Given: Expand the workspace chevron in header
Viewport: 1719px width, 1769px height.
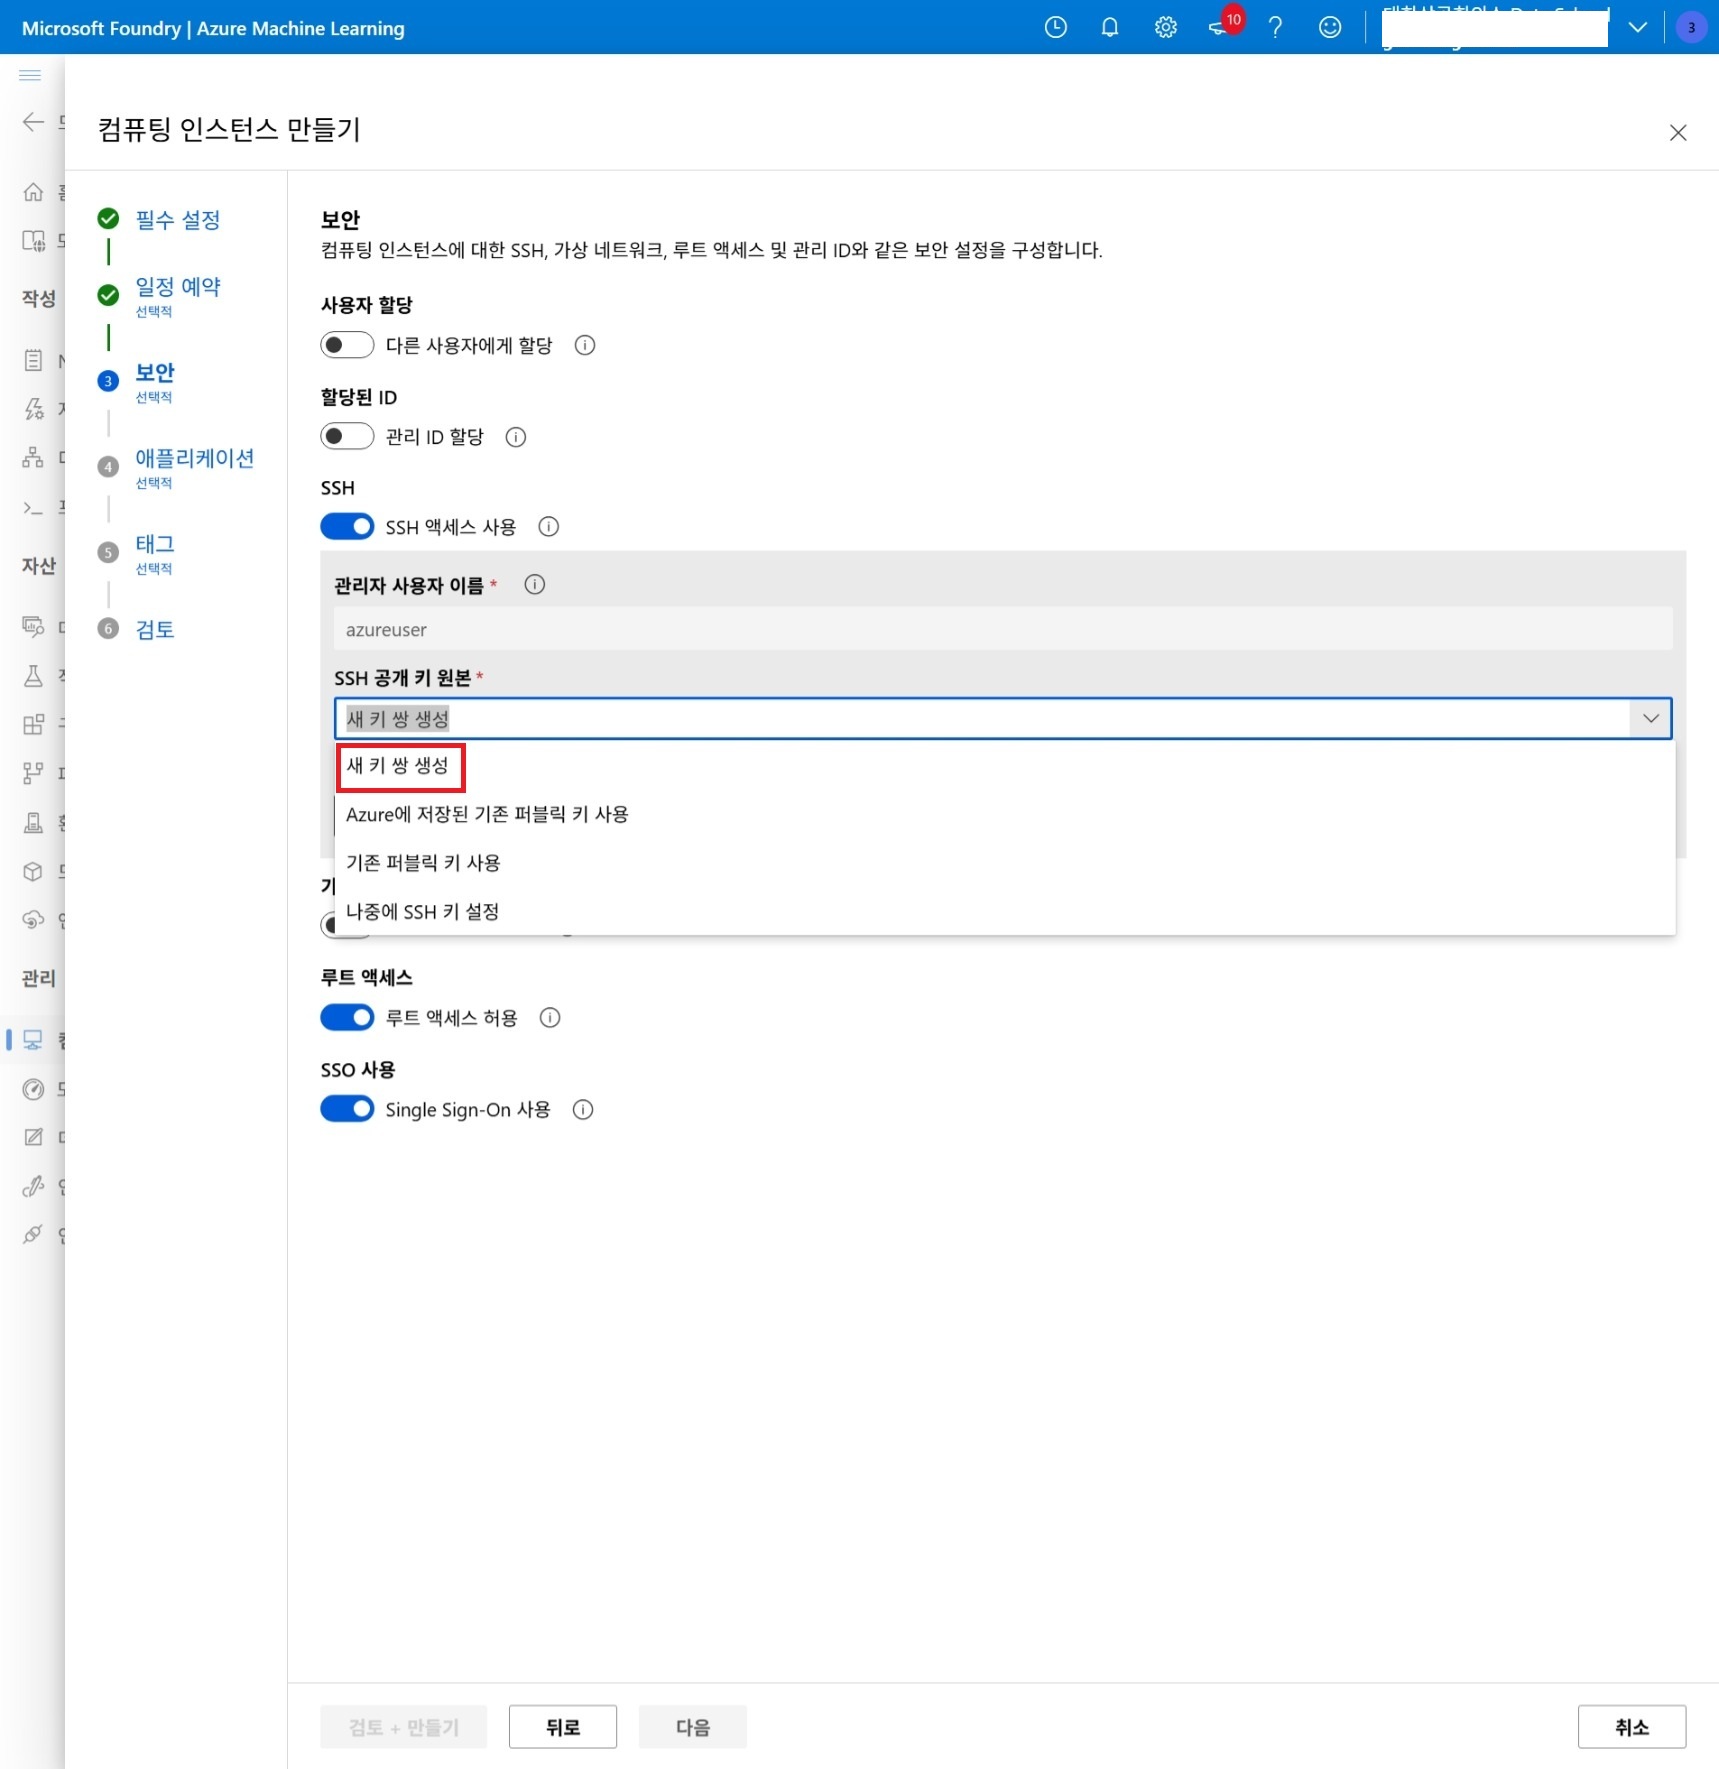Looking at the screenshot, I should coord(1637,28).
